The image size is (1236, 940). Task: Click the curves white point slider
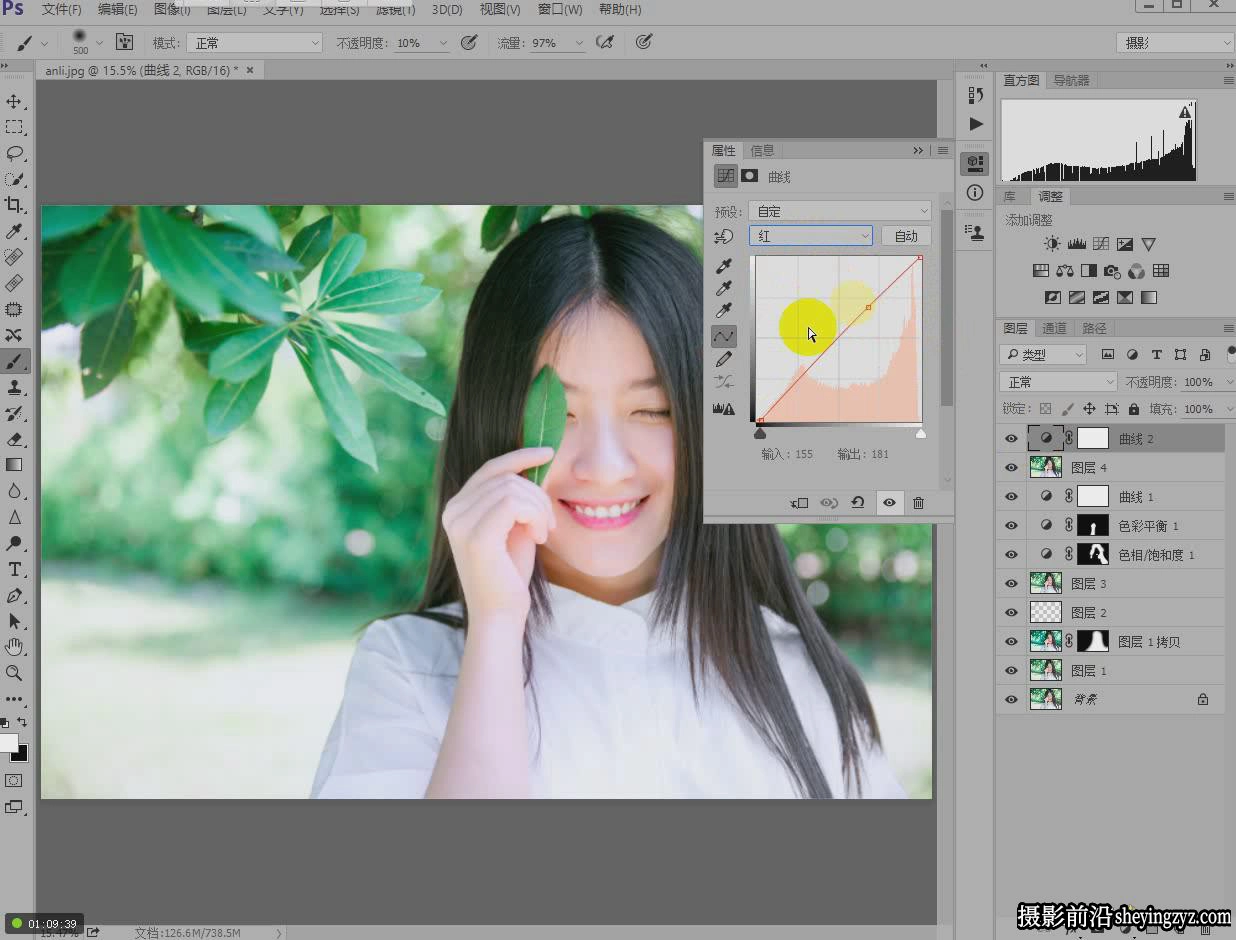921,433
